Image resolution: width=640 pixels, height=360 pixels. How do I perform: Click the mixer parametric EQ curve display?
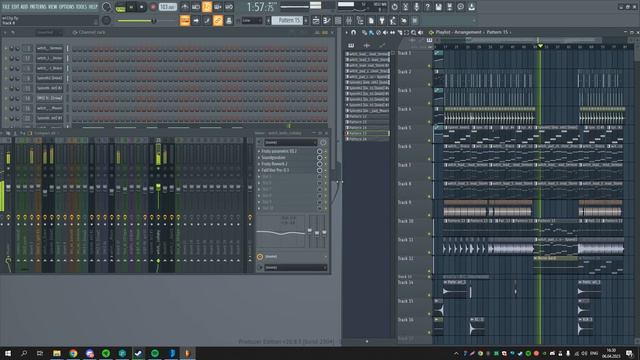[280, 231]
